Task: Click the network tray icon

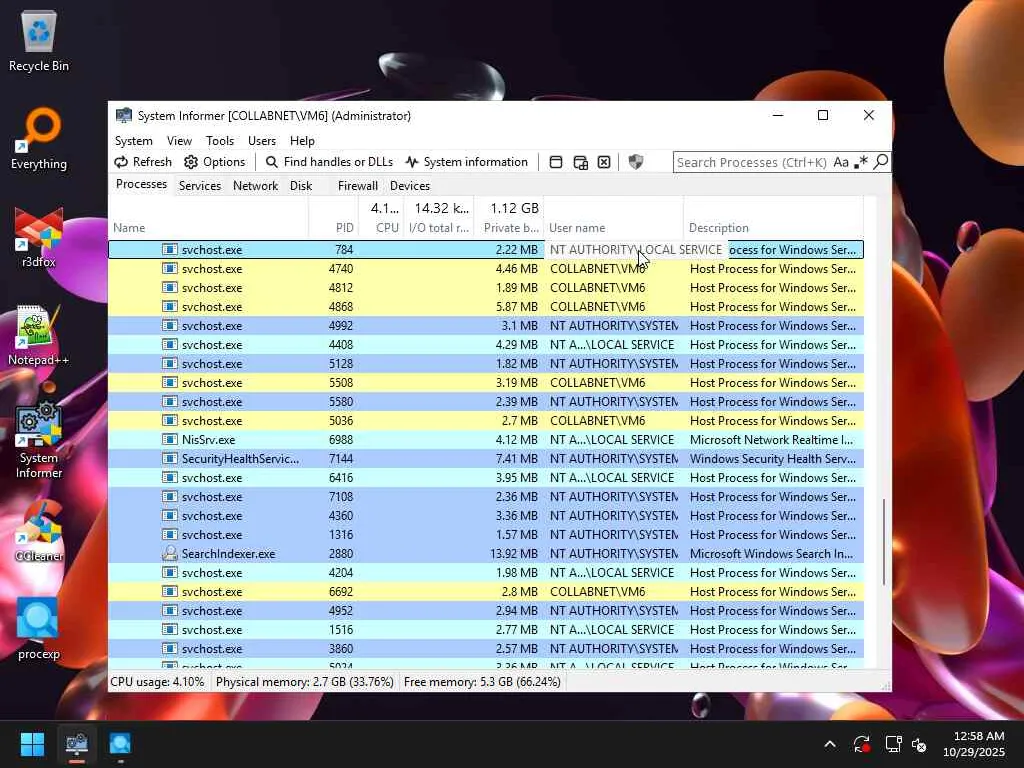Action: click(893, 744)
